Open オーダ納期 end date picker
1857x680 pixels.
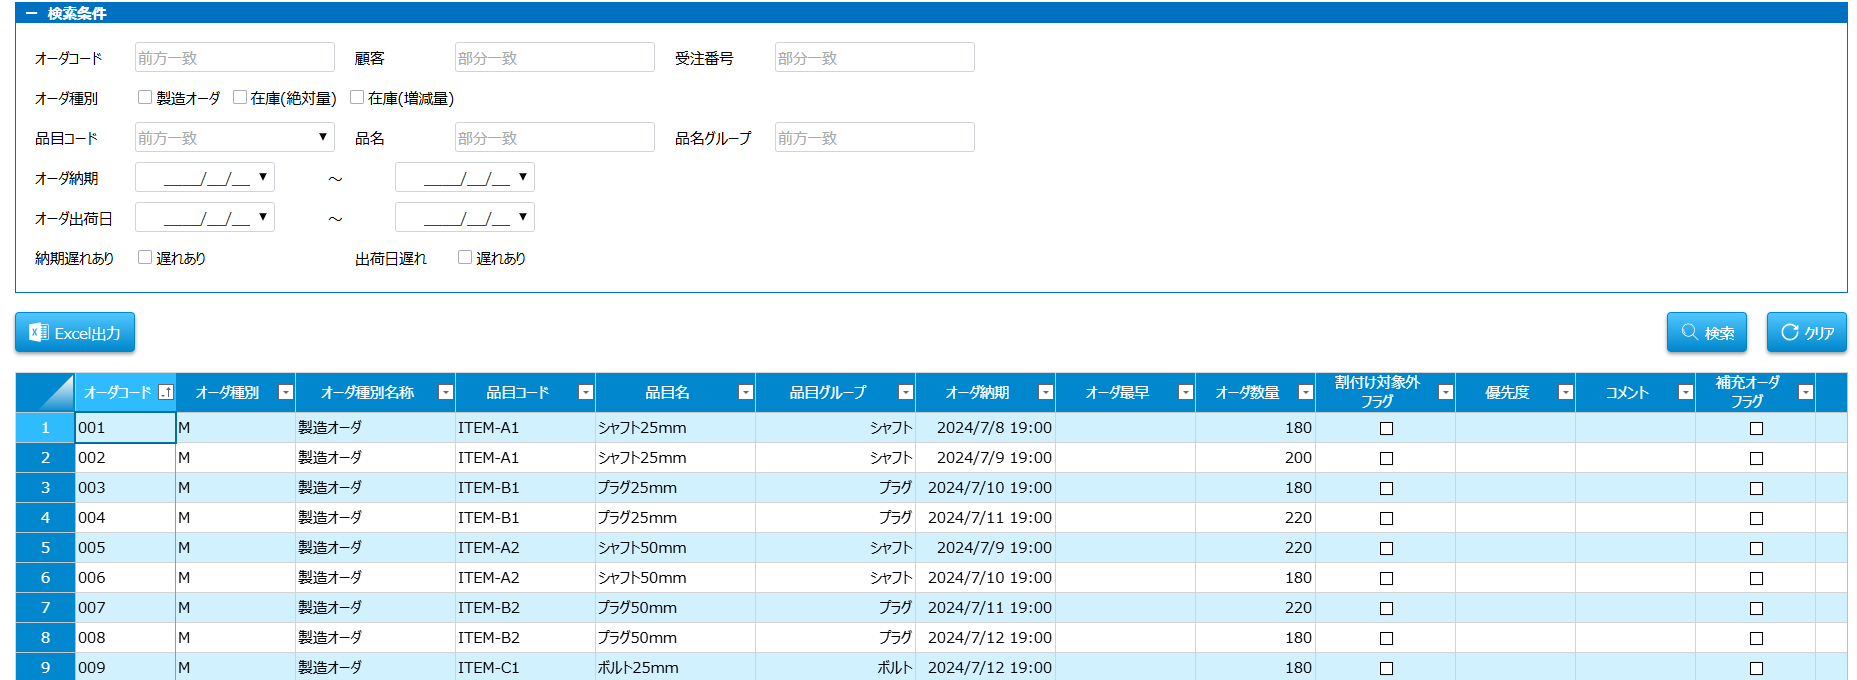click(523, 177)
